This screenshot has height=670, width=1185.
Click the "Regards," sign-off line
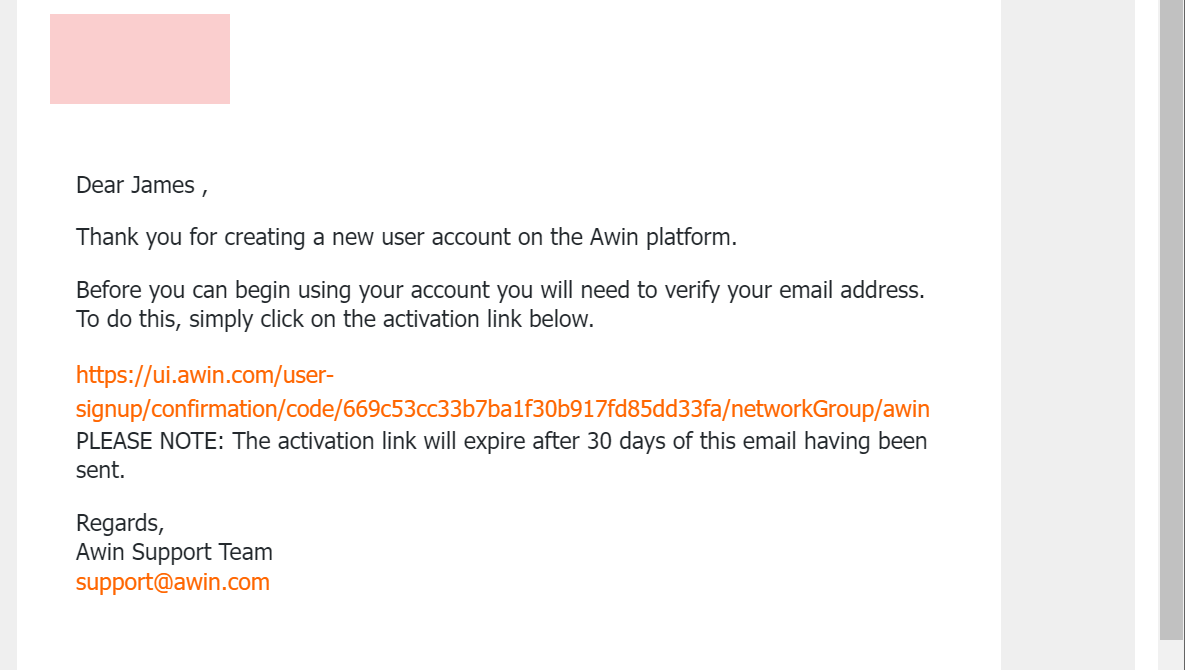[x=120, y=523]
